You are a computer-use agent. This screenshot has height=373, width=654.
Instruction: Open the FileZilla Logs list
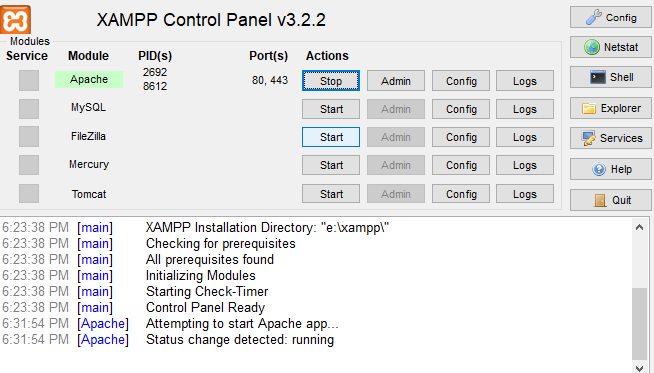click(525, 137)
